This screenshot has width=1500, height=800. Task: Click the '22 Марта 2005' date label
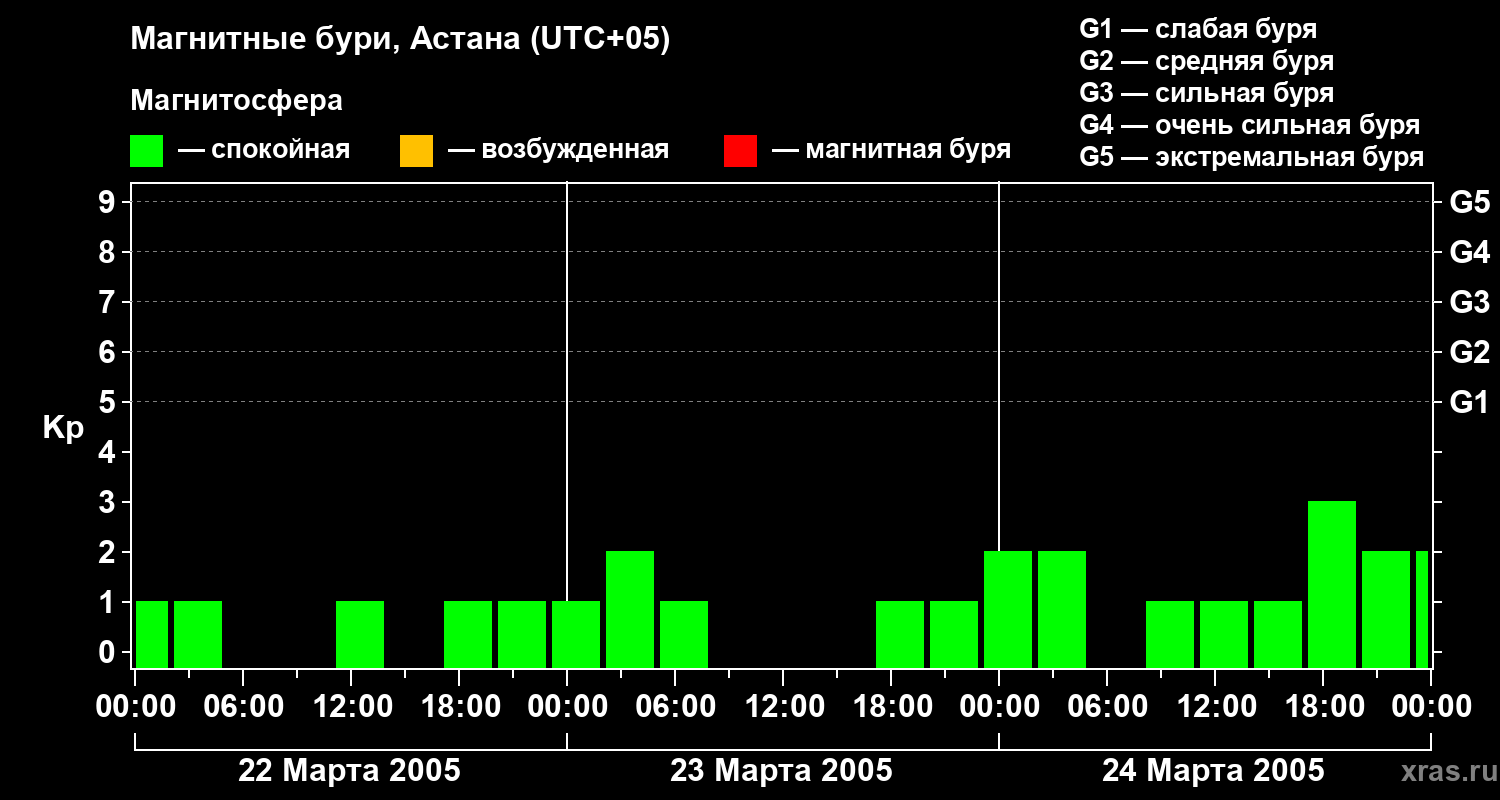(x=349, y=771)
